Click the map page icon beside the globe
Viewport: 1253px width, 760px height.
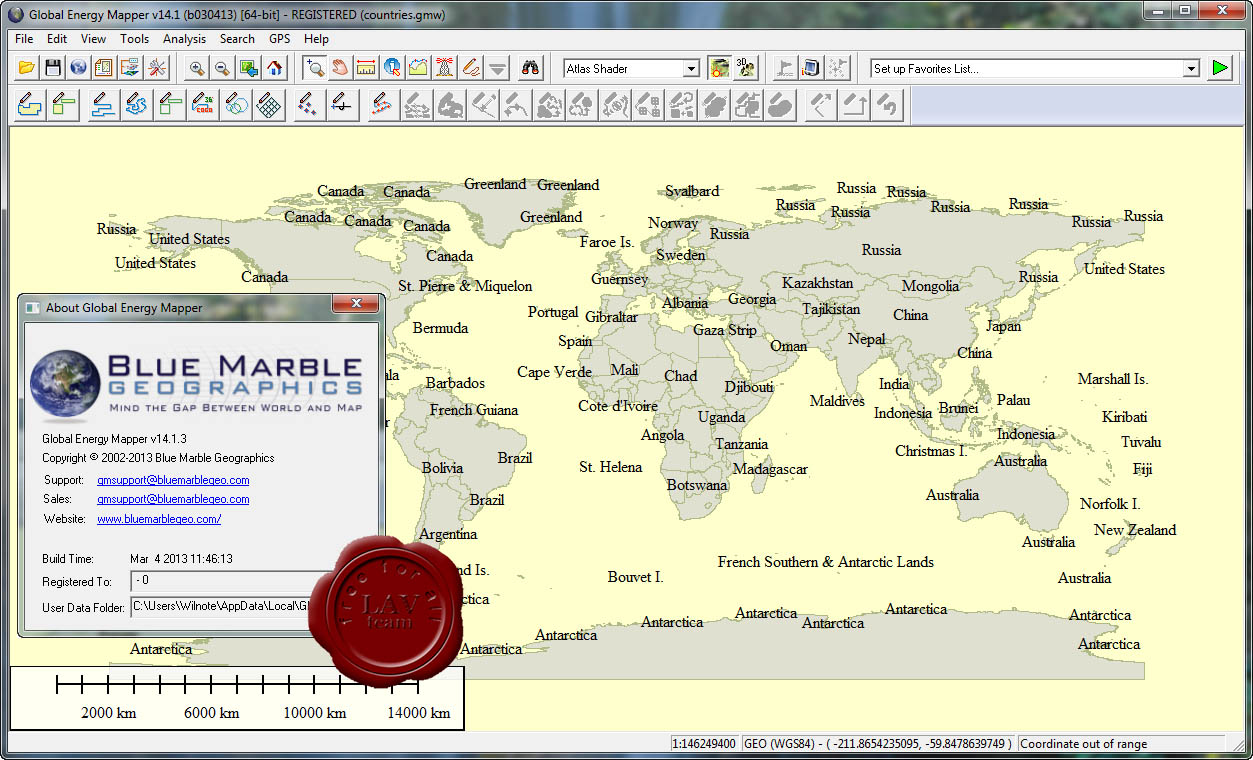coord(104,68)
